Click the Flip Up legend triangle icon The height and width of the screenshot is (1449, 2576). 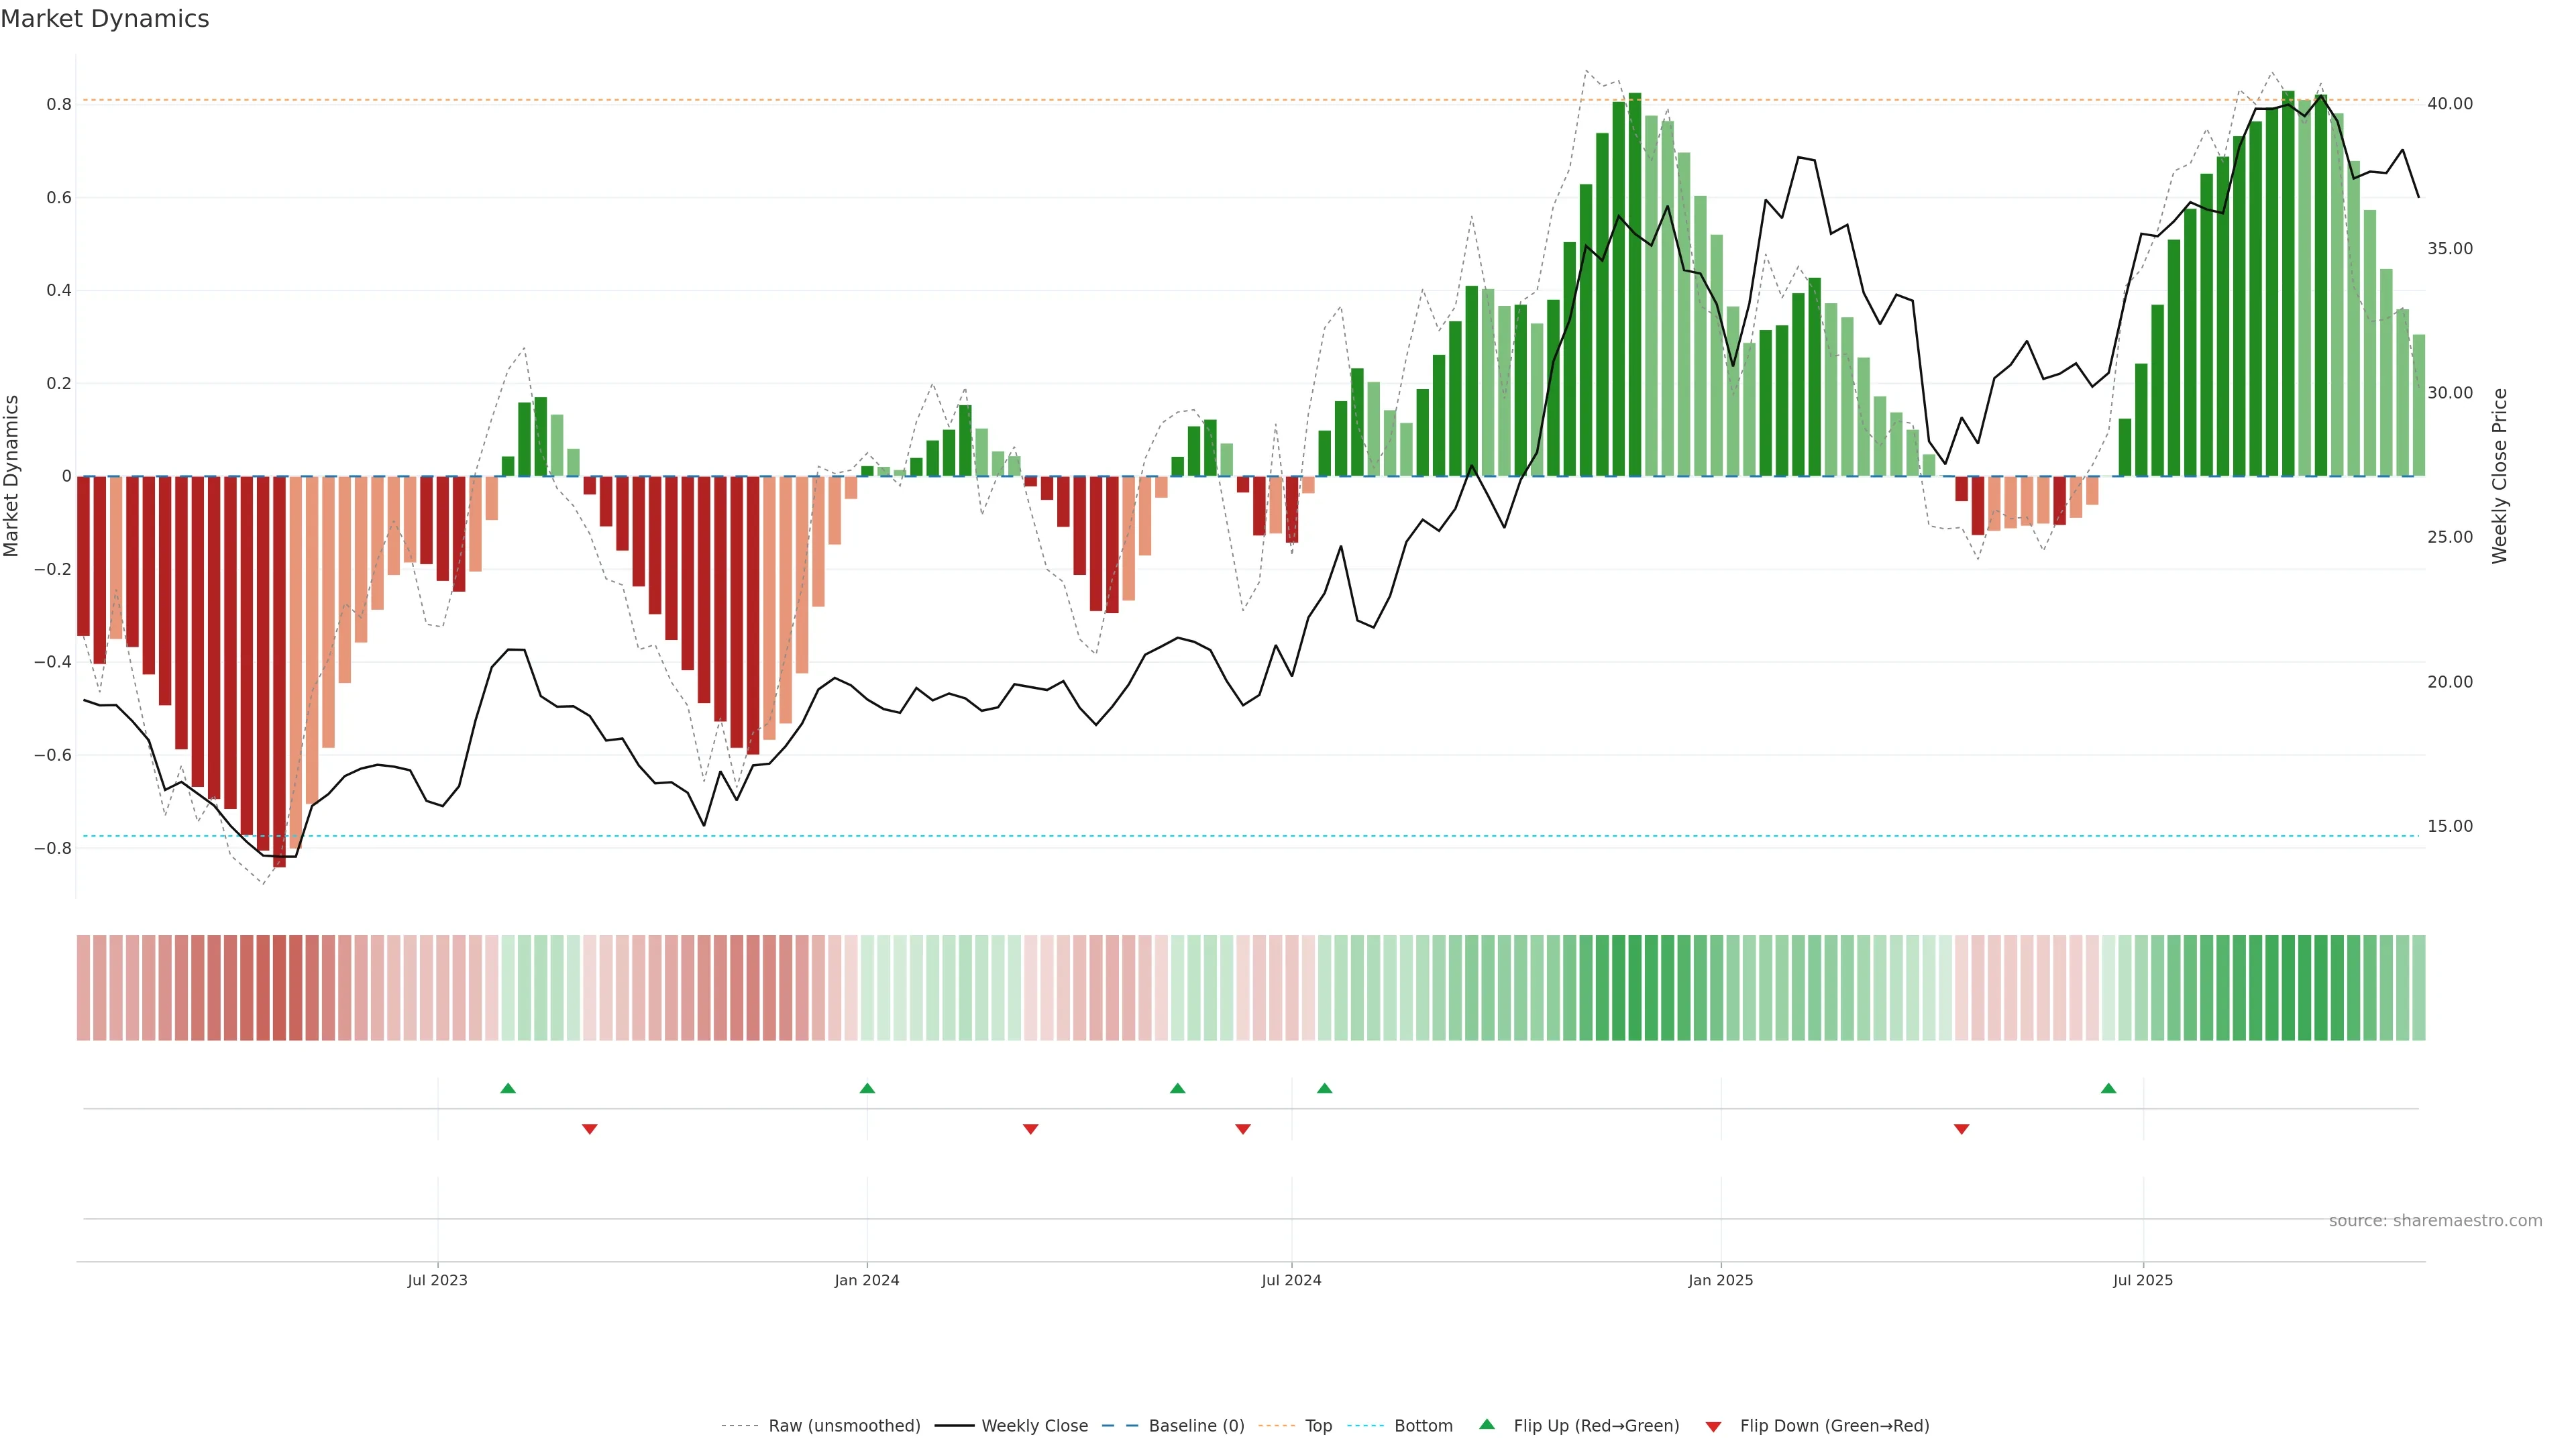coord(1487,1425)
